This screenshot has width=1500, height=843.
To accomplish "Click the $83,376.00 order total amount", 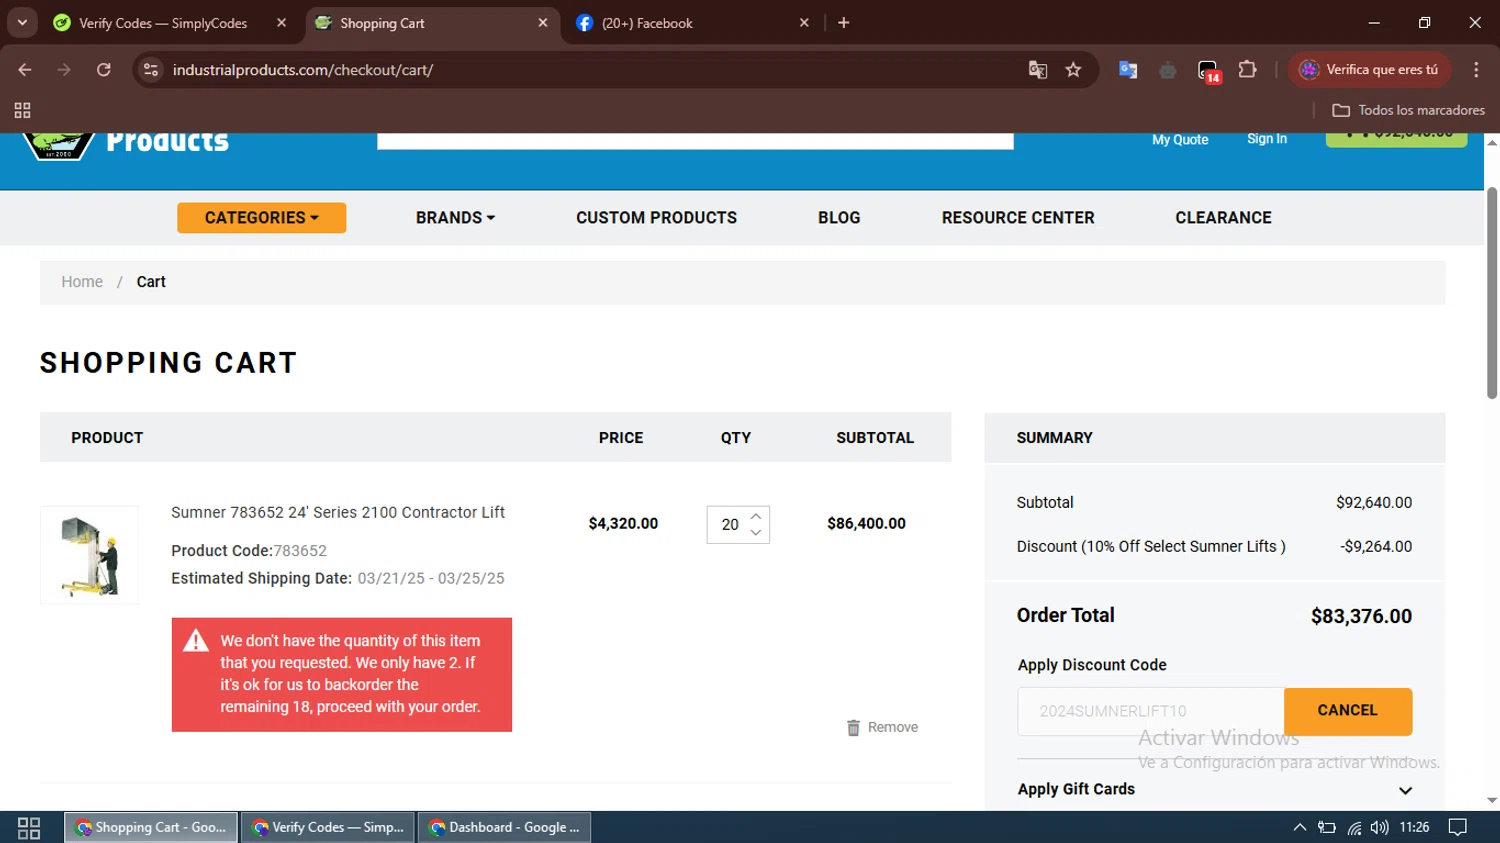I will [1361, 617].
